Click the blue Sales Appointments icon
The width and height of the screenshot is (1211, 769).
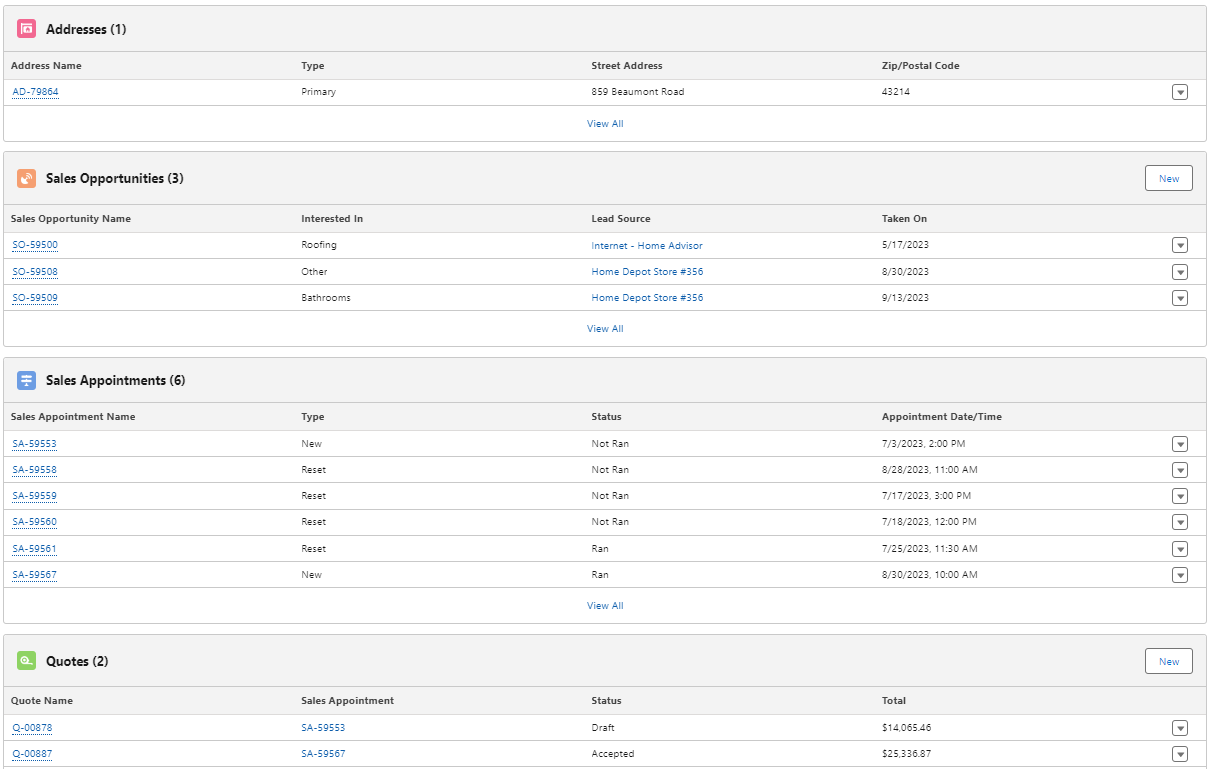tap(27, 380)
